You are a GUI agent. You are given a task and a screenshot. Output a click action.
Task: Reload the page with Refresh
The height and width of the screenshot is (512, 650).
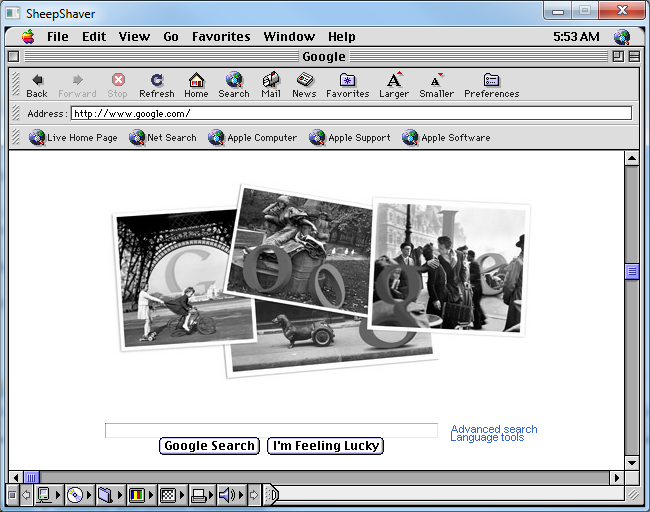pyautogui.click(x=157, y=85)
